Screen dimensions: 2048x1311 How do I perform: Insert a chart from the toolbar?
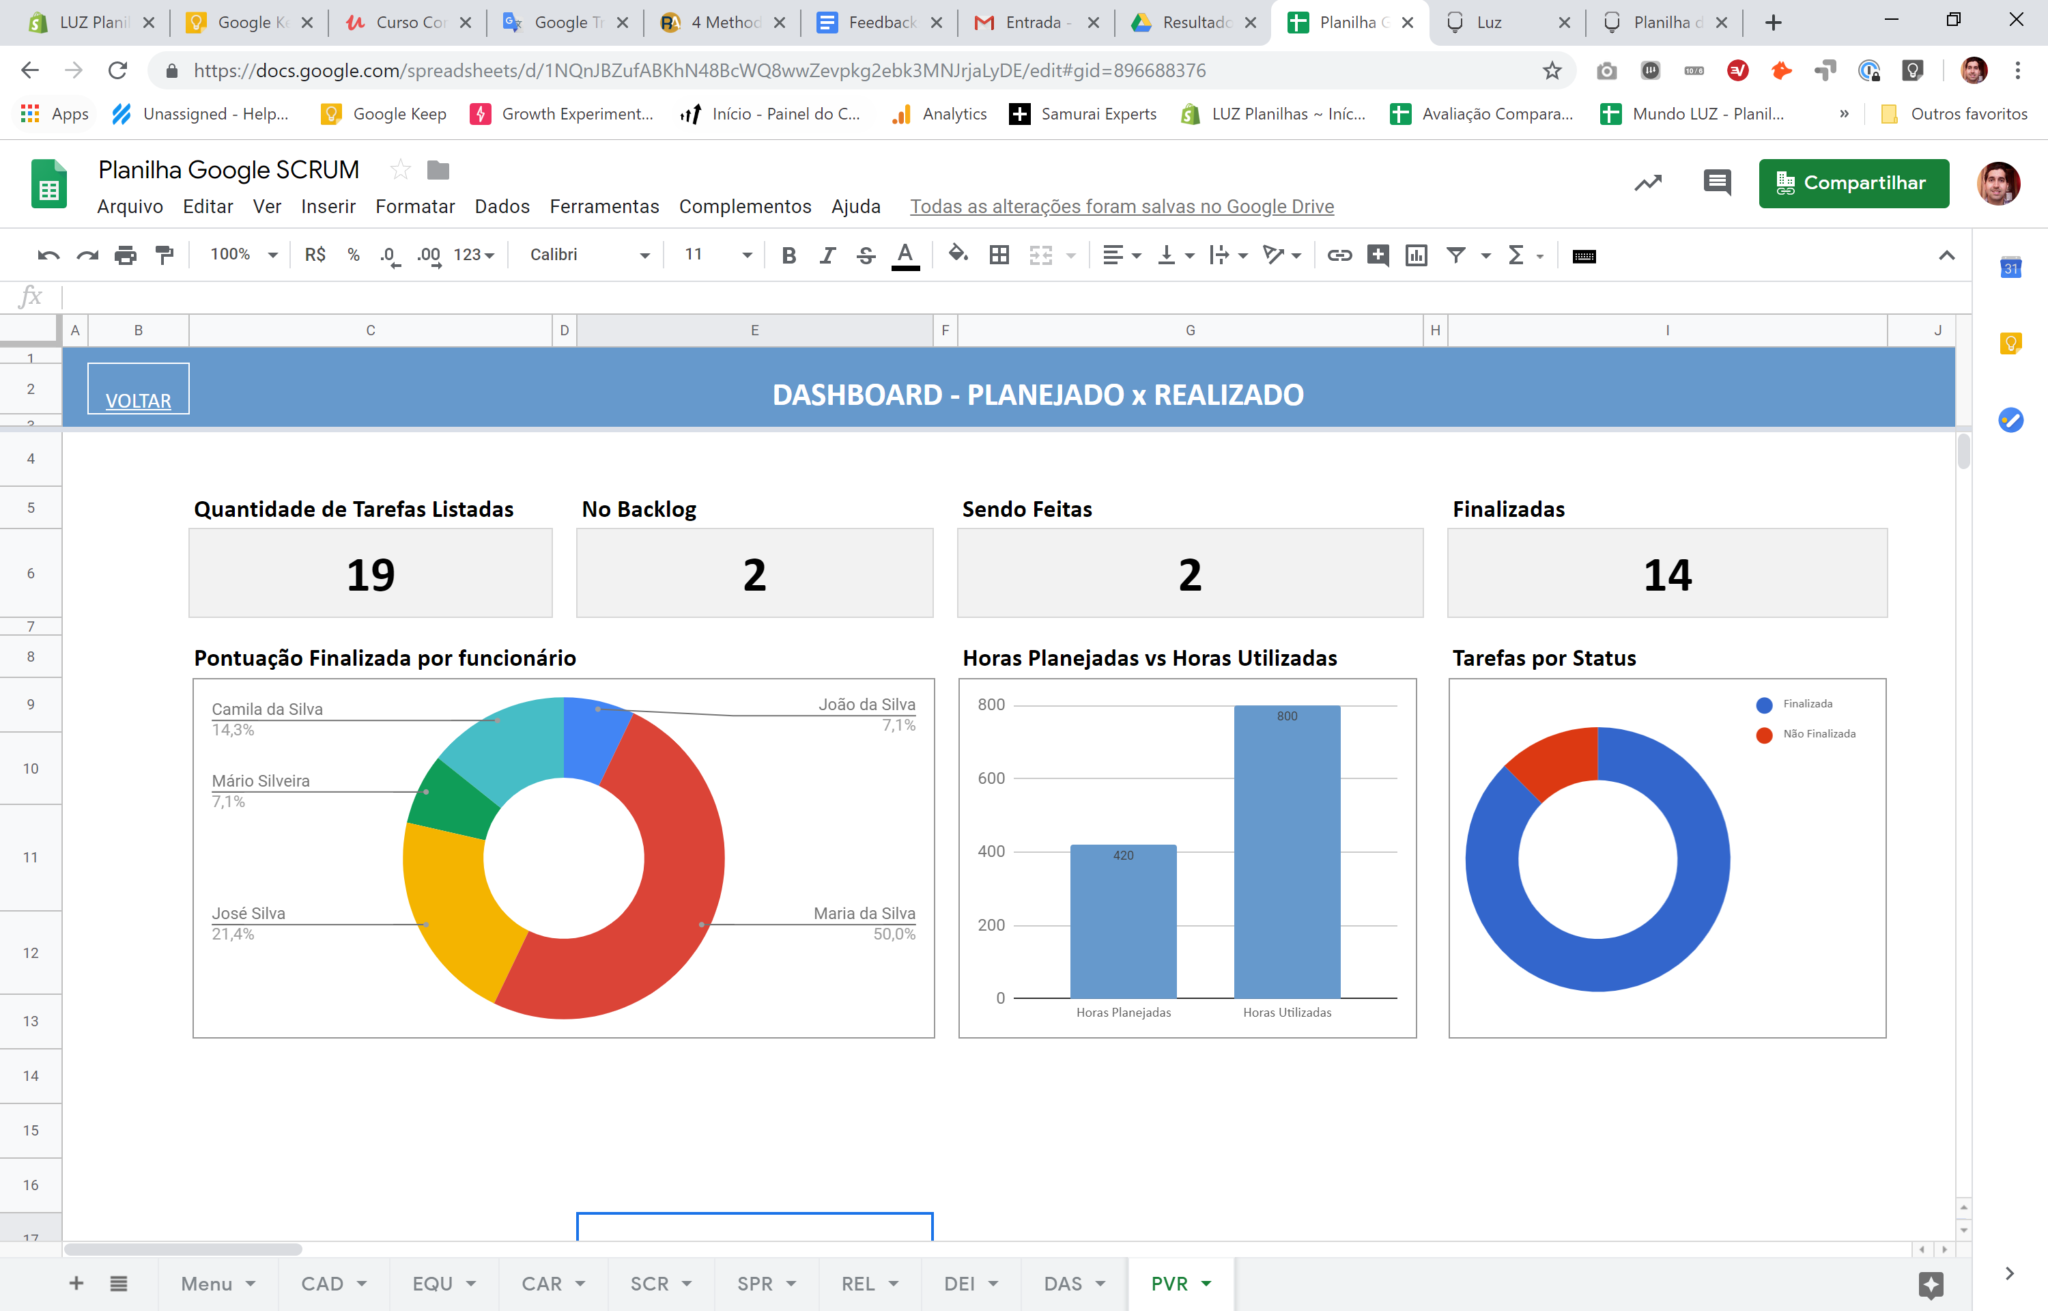pyautogui.click(x=1416, y=255)
